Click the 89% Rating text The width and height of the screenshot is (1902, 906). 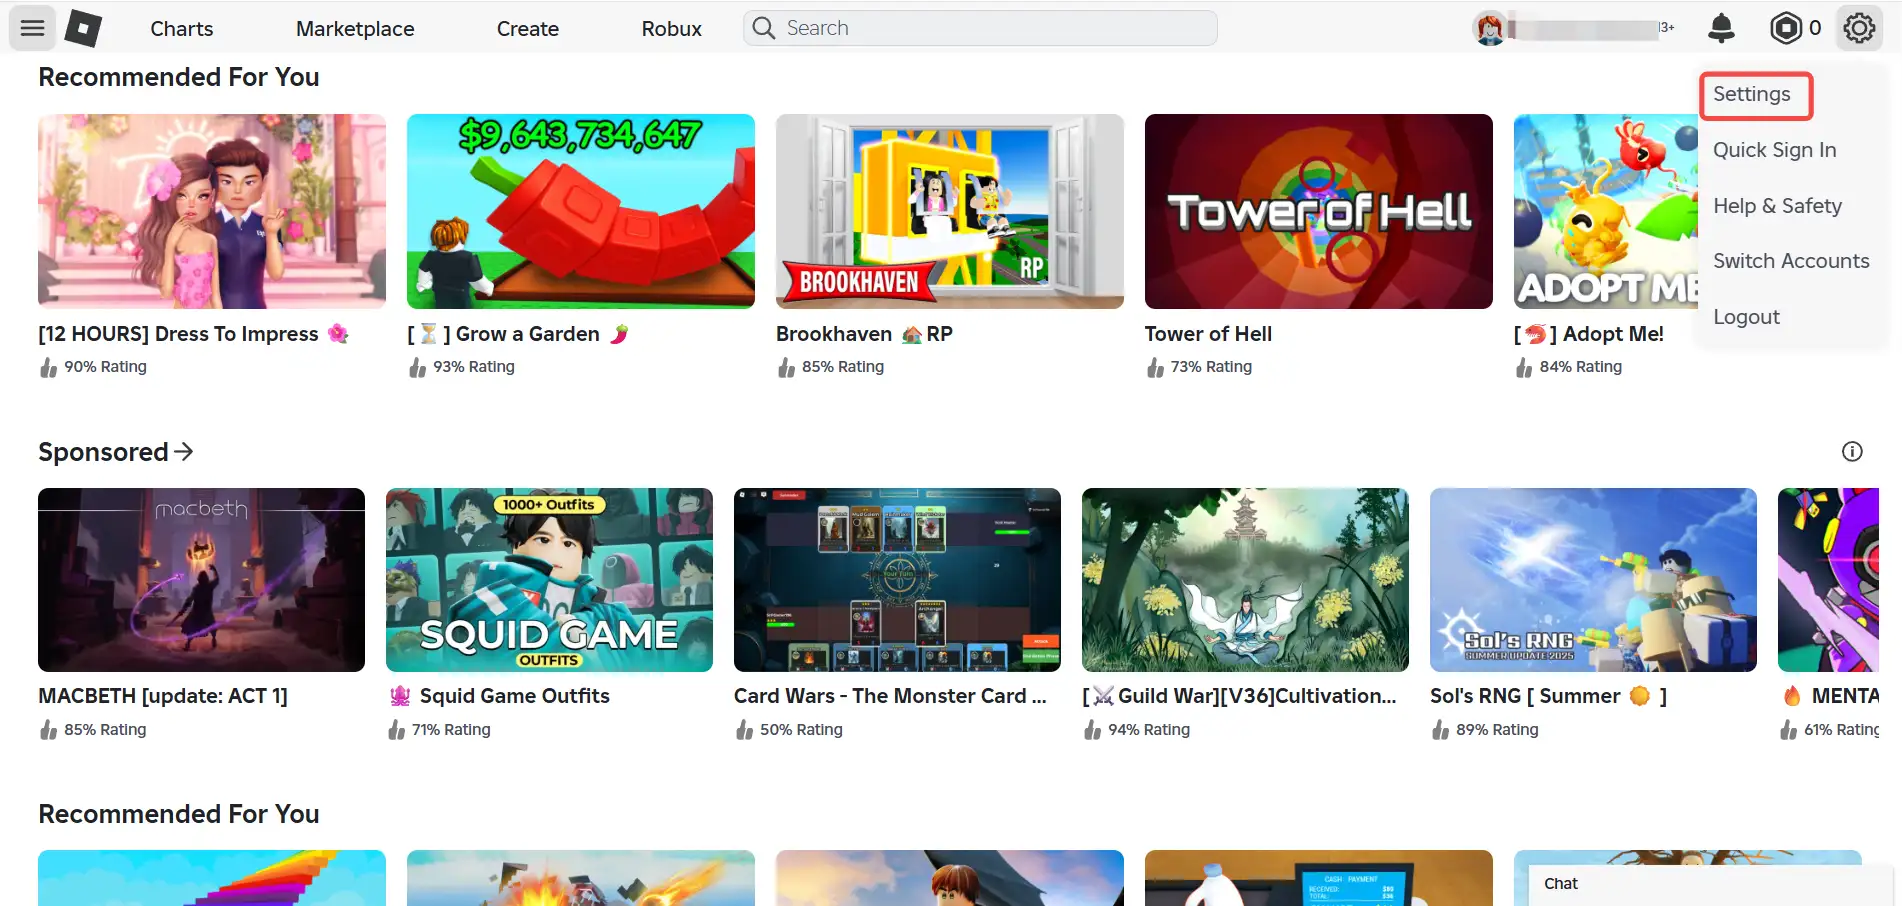[1497, 730]
